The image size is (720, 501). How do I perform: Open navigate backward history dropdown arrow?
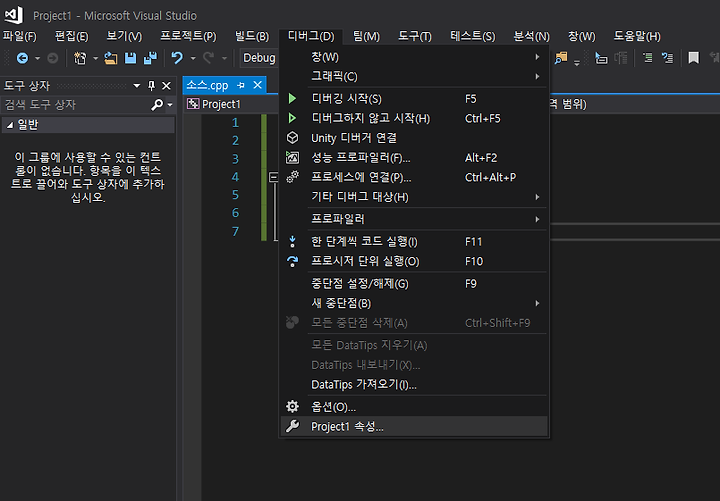(37, 59)
